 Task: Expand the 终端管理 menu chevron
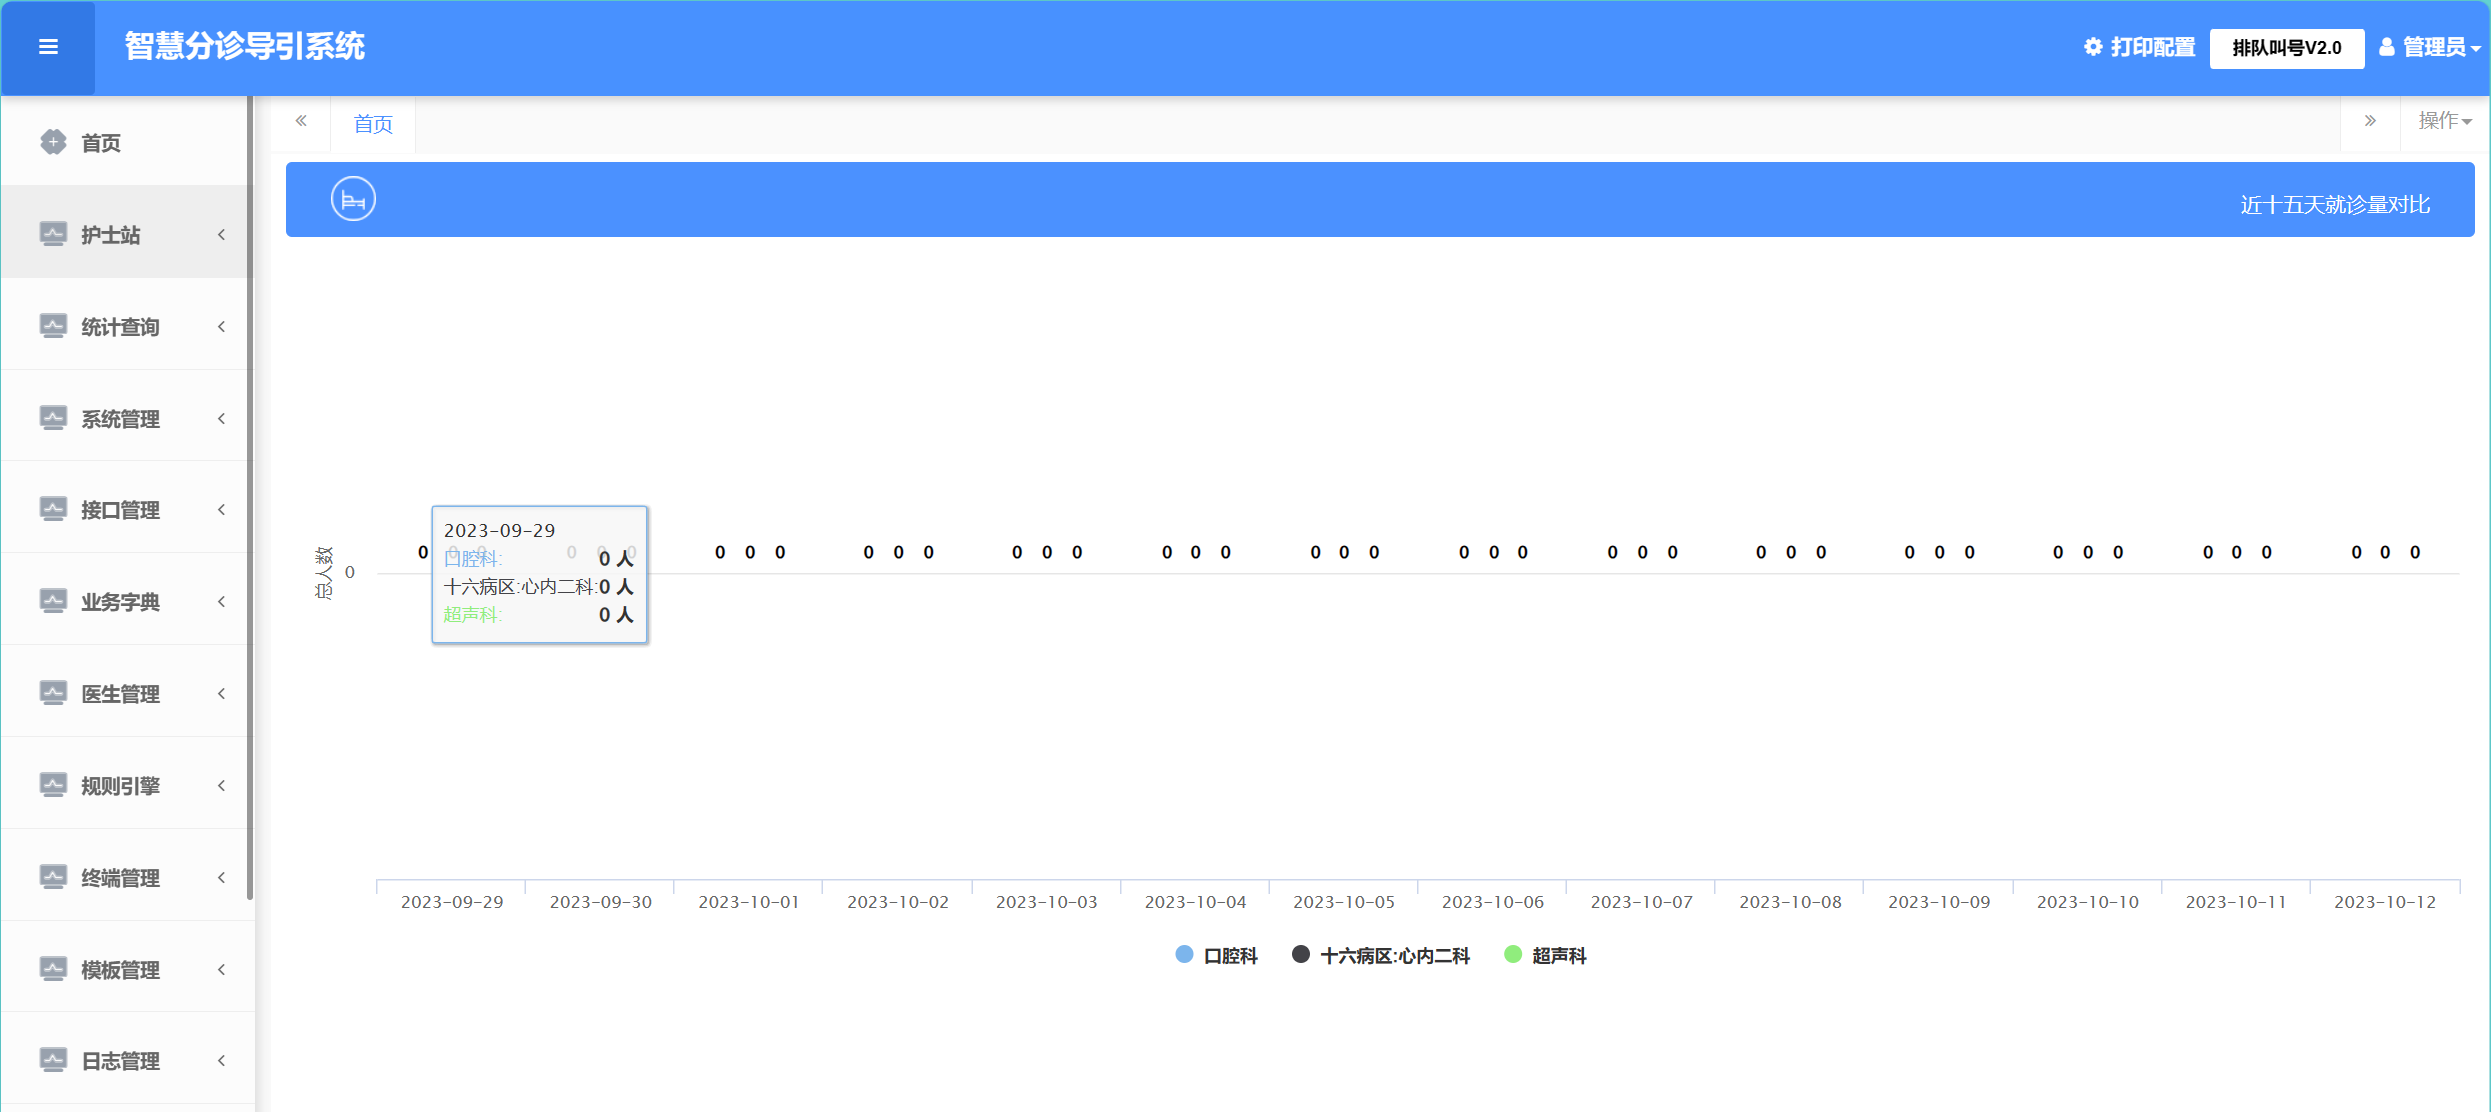pyautogui.click(x=221, y=878)
